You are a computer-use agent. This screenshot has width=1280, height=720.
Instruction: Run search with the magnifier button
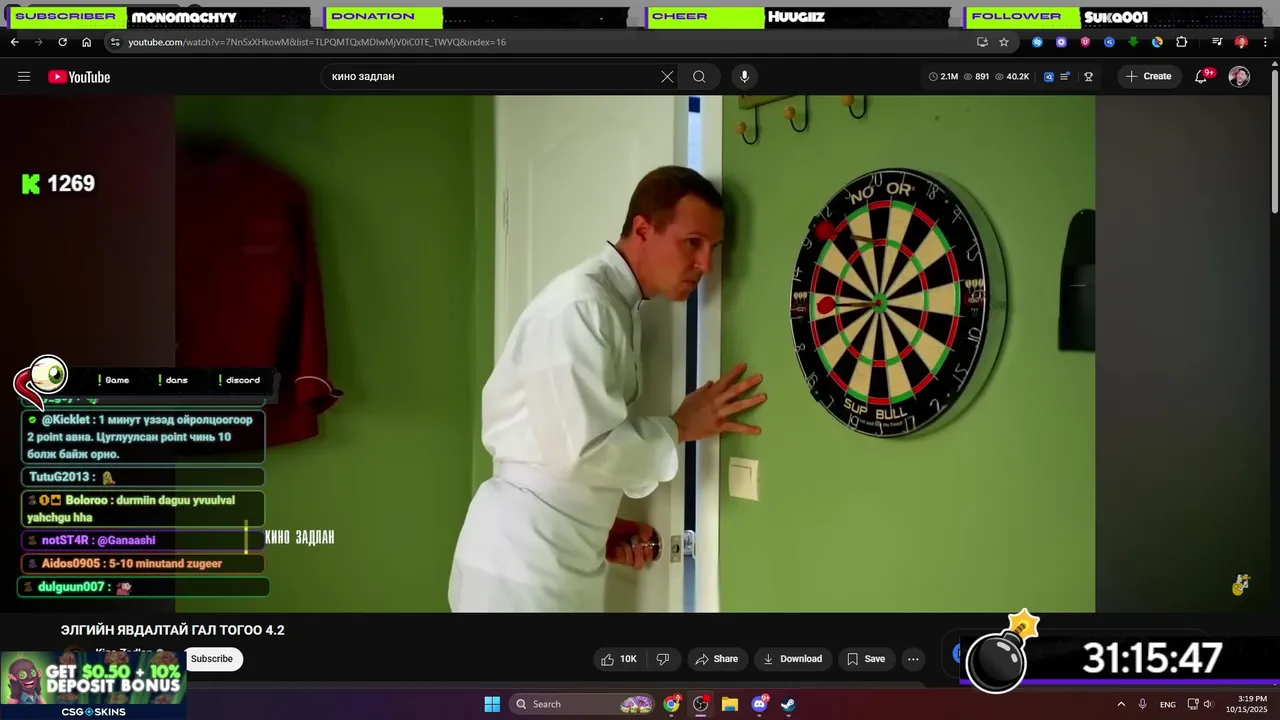[699, 77]
